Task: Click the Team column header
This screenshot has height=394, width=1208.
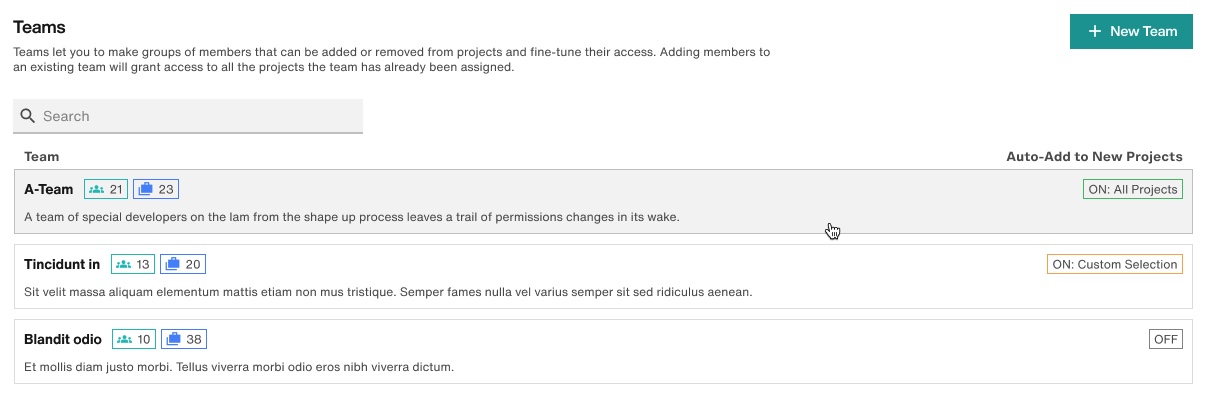Action: [42, 156]
